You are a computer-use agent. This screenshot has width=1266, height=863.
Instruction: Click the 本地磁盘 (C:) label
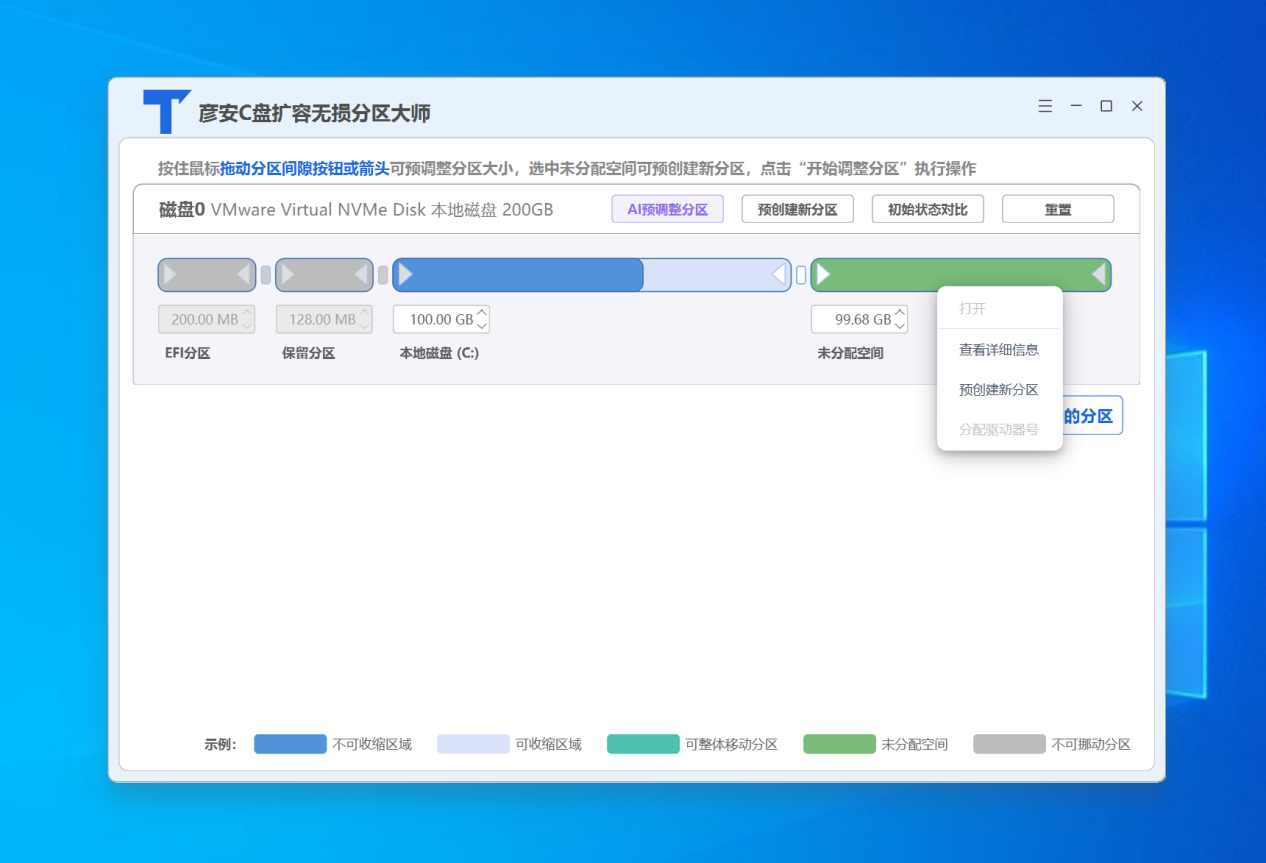[439, 353]
